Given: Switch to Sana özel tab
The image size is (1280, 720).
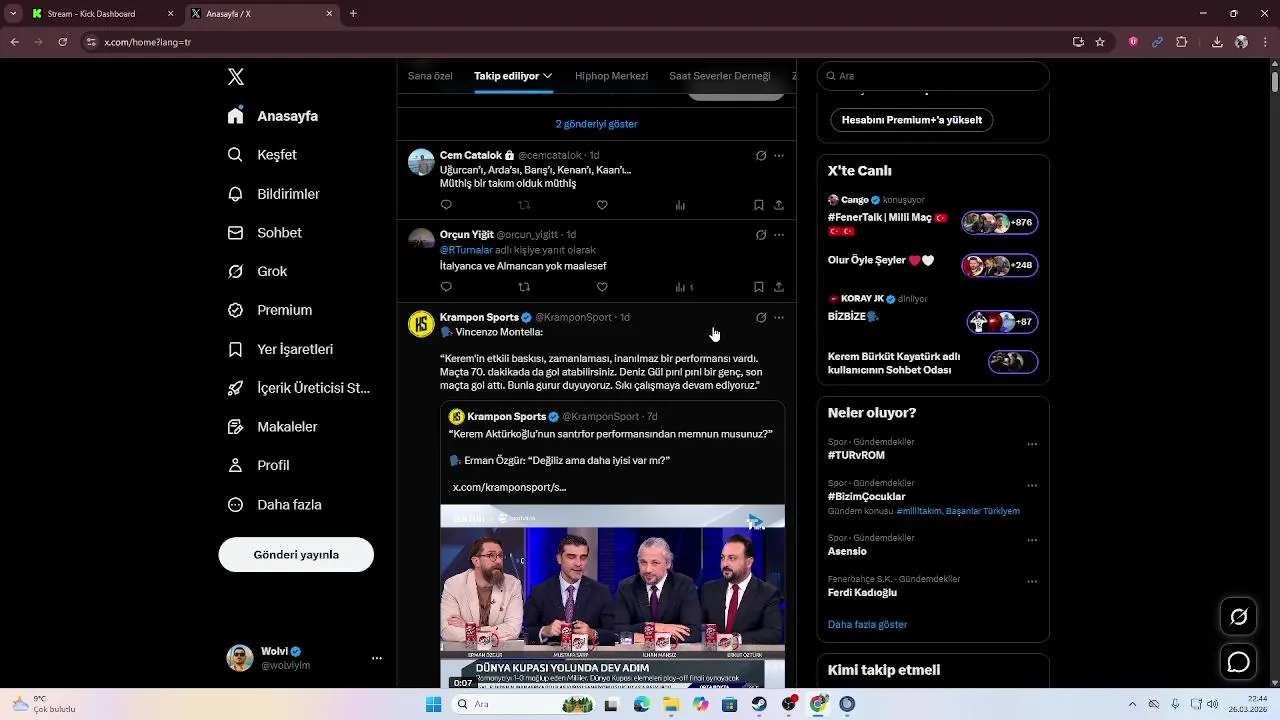Looking at the screenshot, I should tap(430, 76).
